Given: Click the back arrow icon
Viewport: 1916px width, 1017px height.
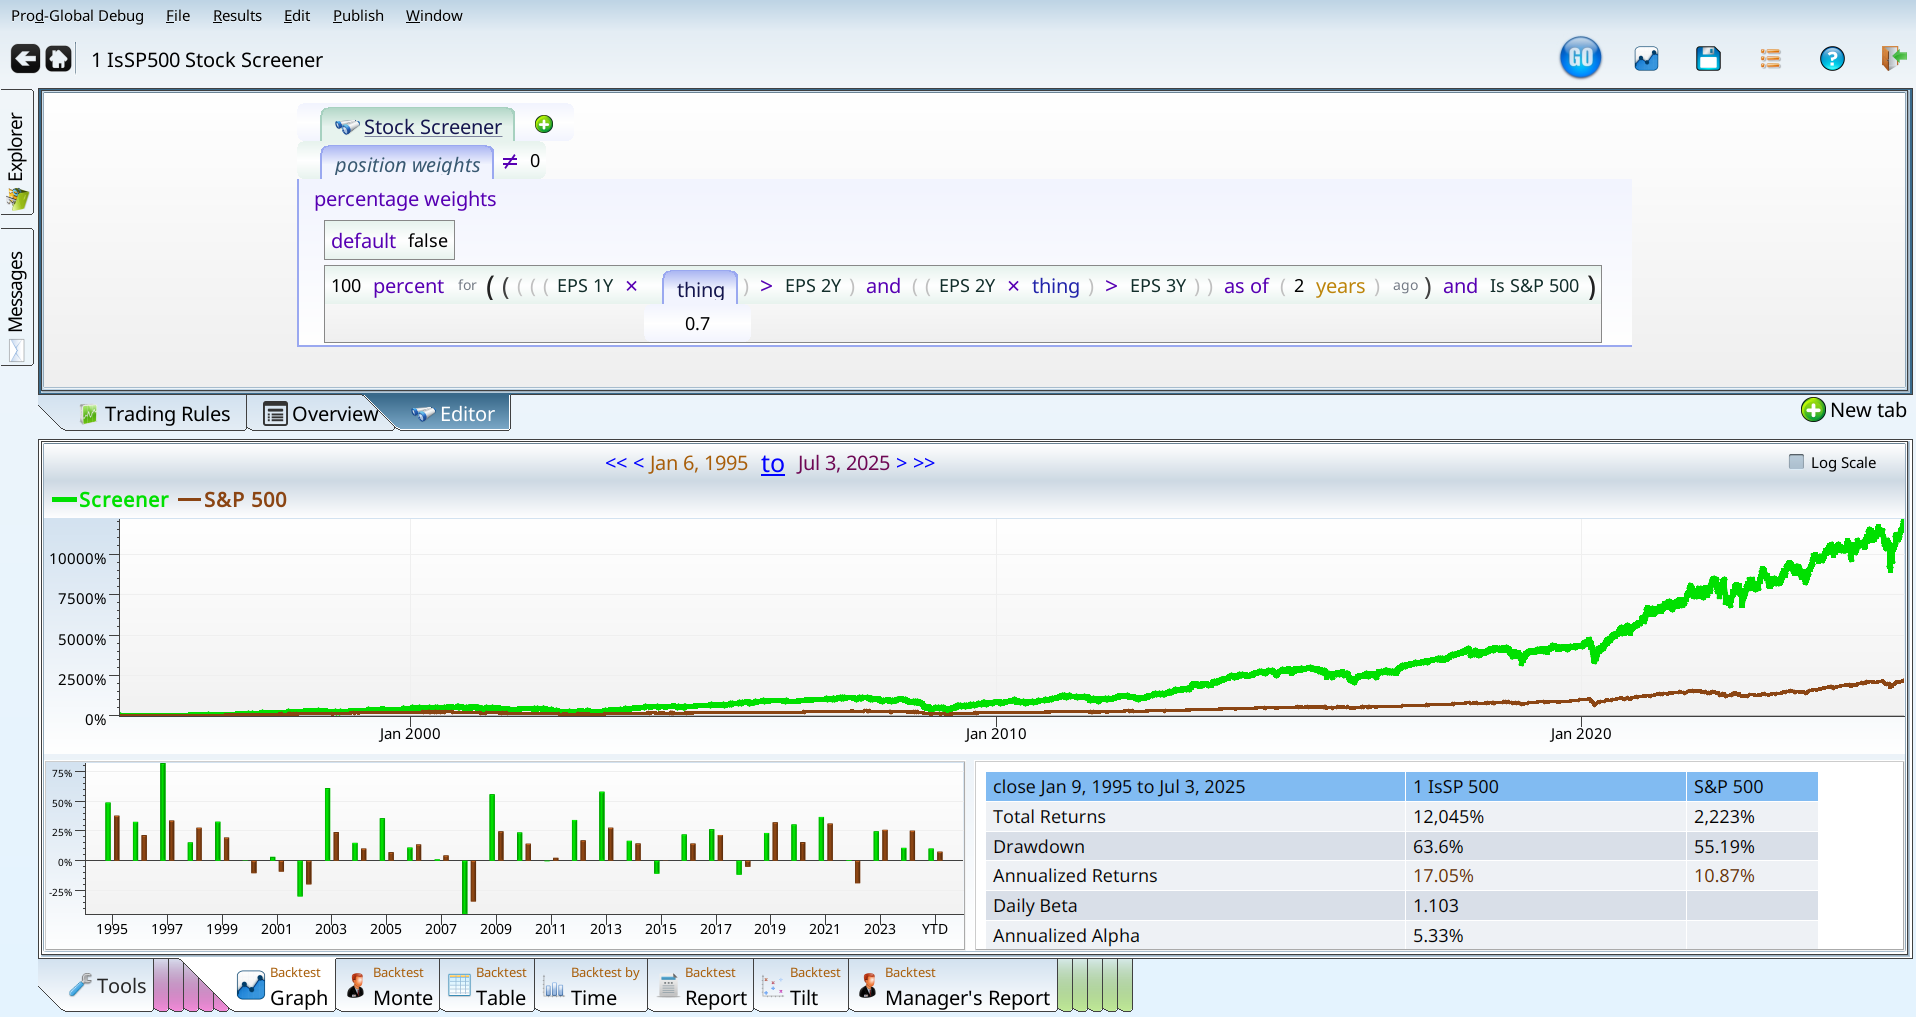Looking at the screenshot, I should 25,59.
